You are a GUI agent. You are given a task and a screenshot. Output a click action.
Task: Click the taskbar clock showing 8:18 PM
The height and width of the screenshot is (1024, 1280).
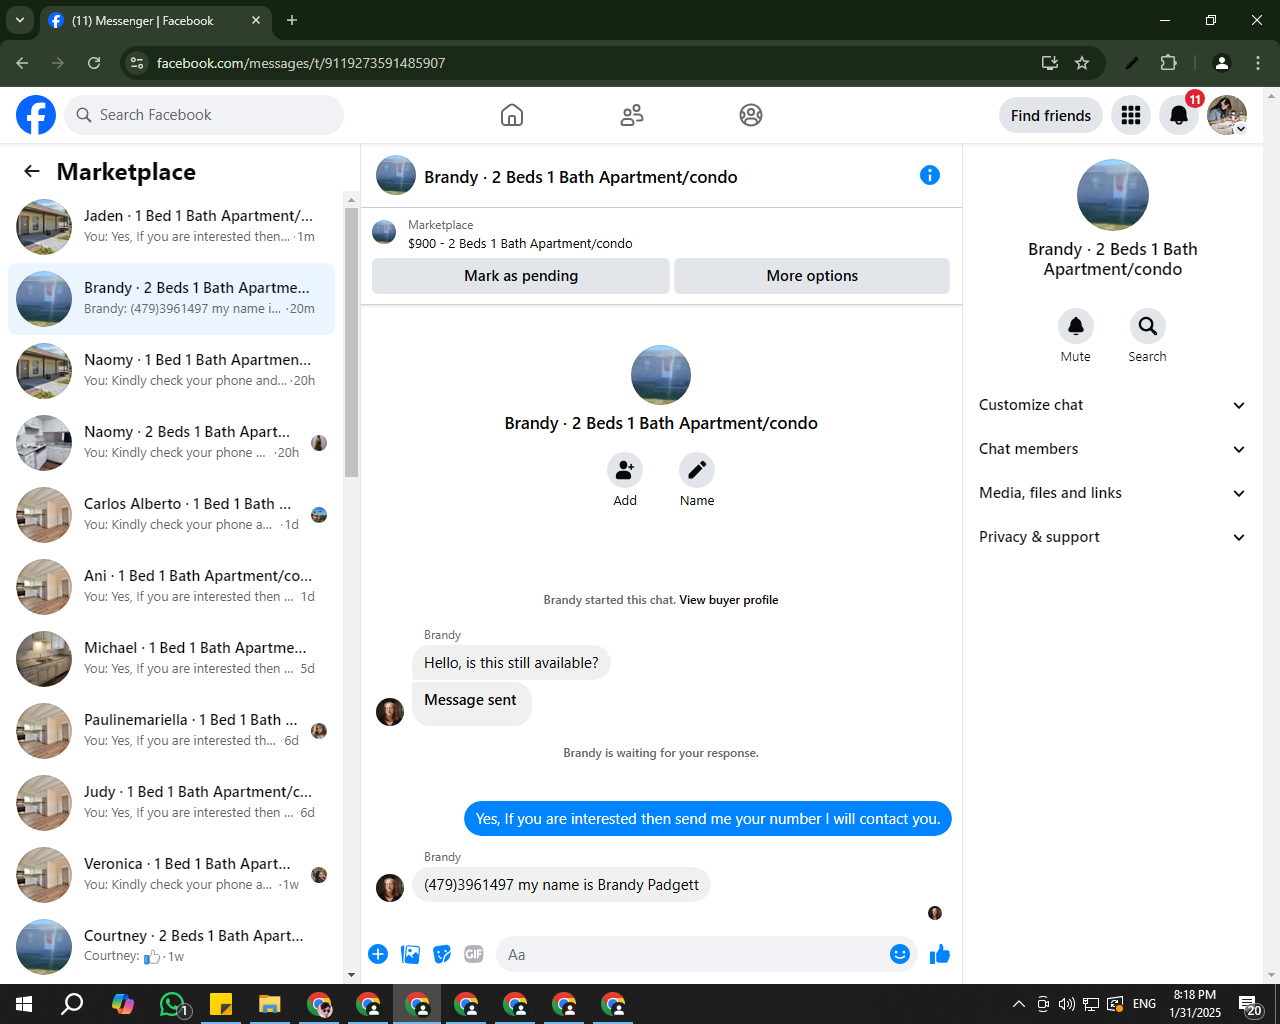[x=1195, y=1004]
